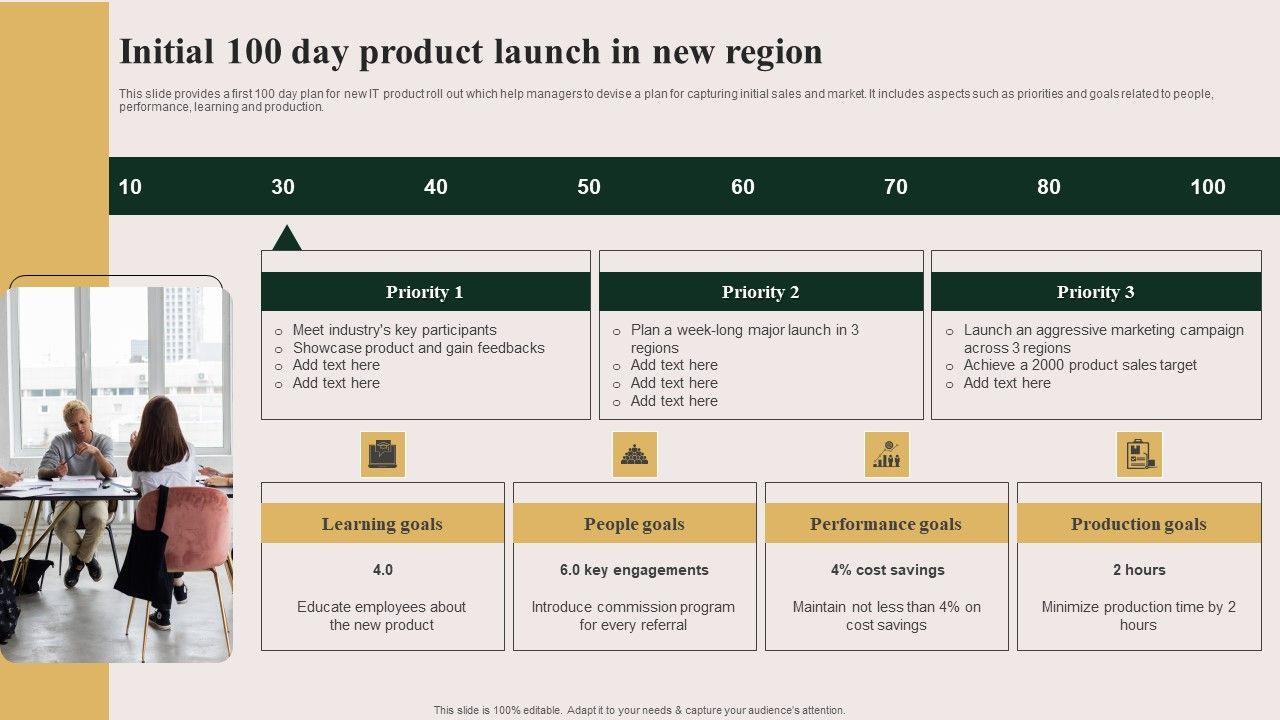Click the Learning goals laptop icon

383,454
